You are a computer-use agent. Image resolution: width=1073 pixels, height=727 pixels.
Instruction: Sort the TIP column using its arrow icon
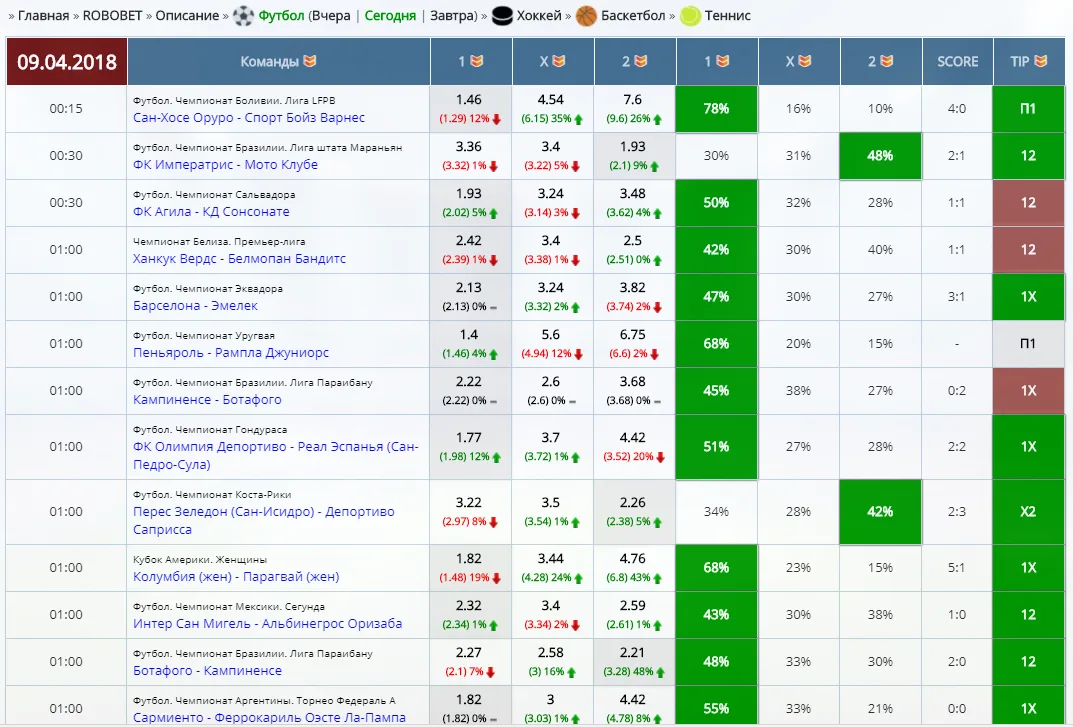pyautogui.click(x=1041, y=61)
